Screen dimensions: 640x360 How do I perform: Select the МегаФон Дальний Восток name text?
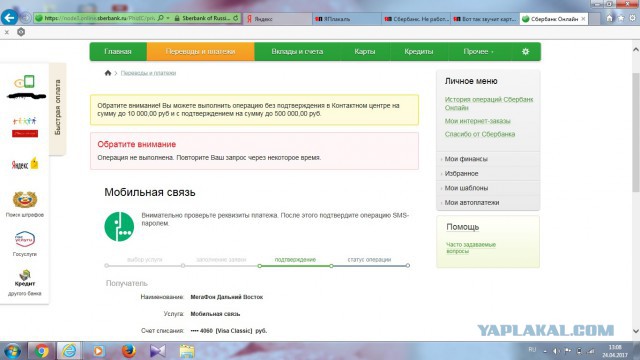coord(227,297)
